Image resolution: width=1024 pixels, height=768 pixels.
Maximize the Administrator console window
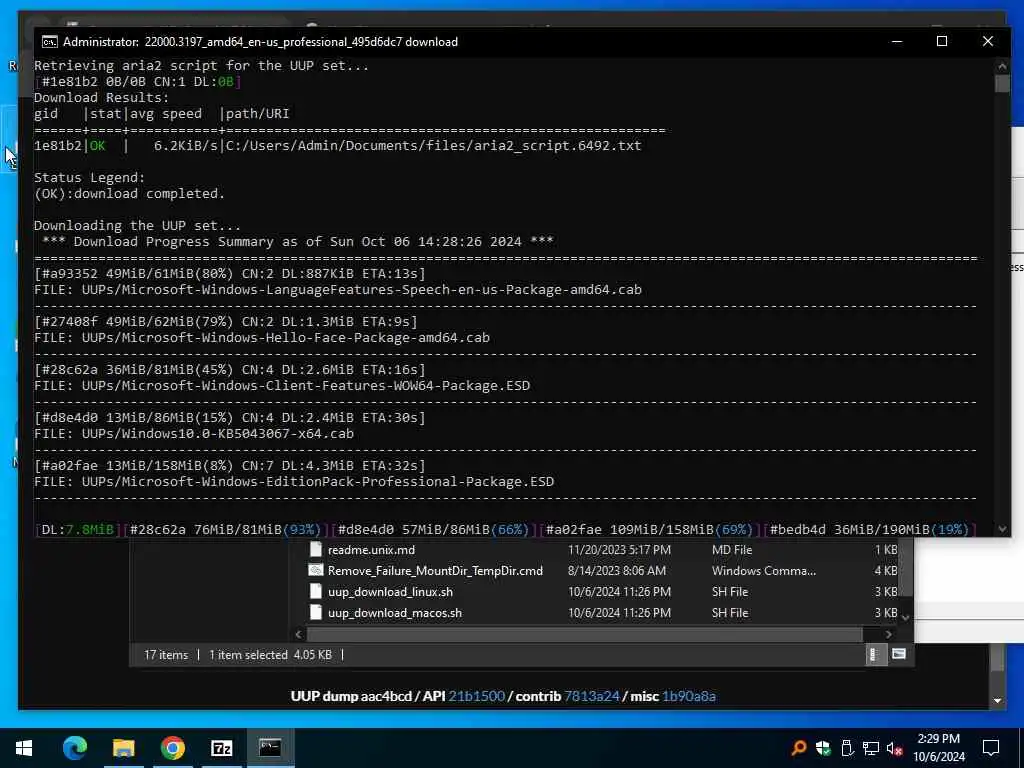[942, 42]
